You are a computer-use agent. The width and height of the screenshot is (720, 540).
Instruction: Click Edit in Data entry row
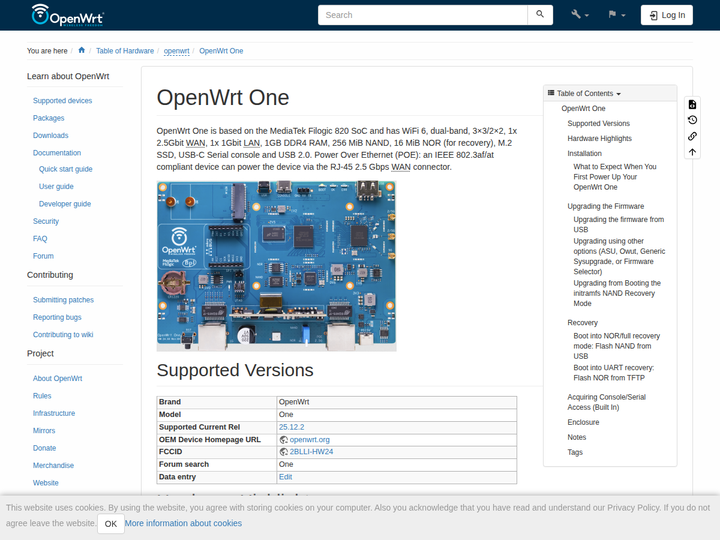(286, 477)
